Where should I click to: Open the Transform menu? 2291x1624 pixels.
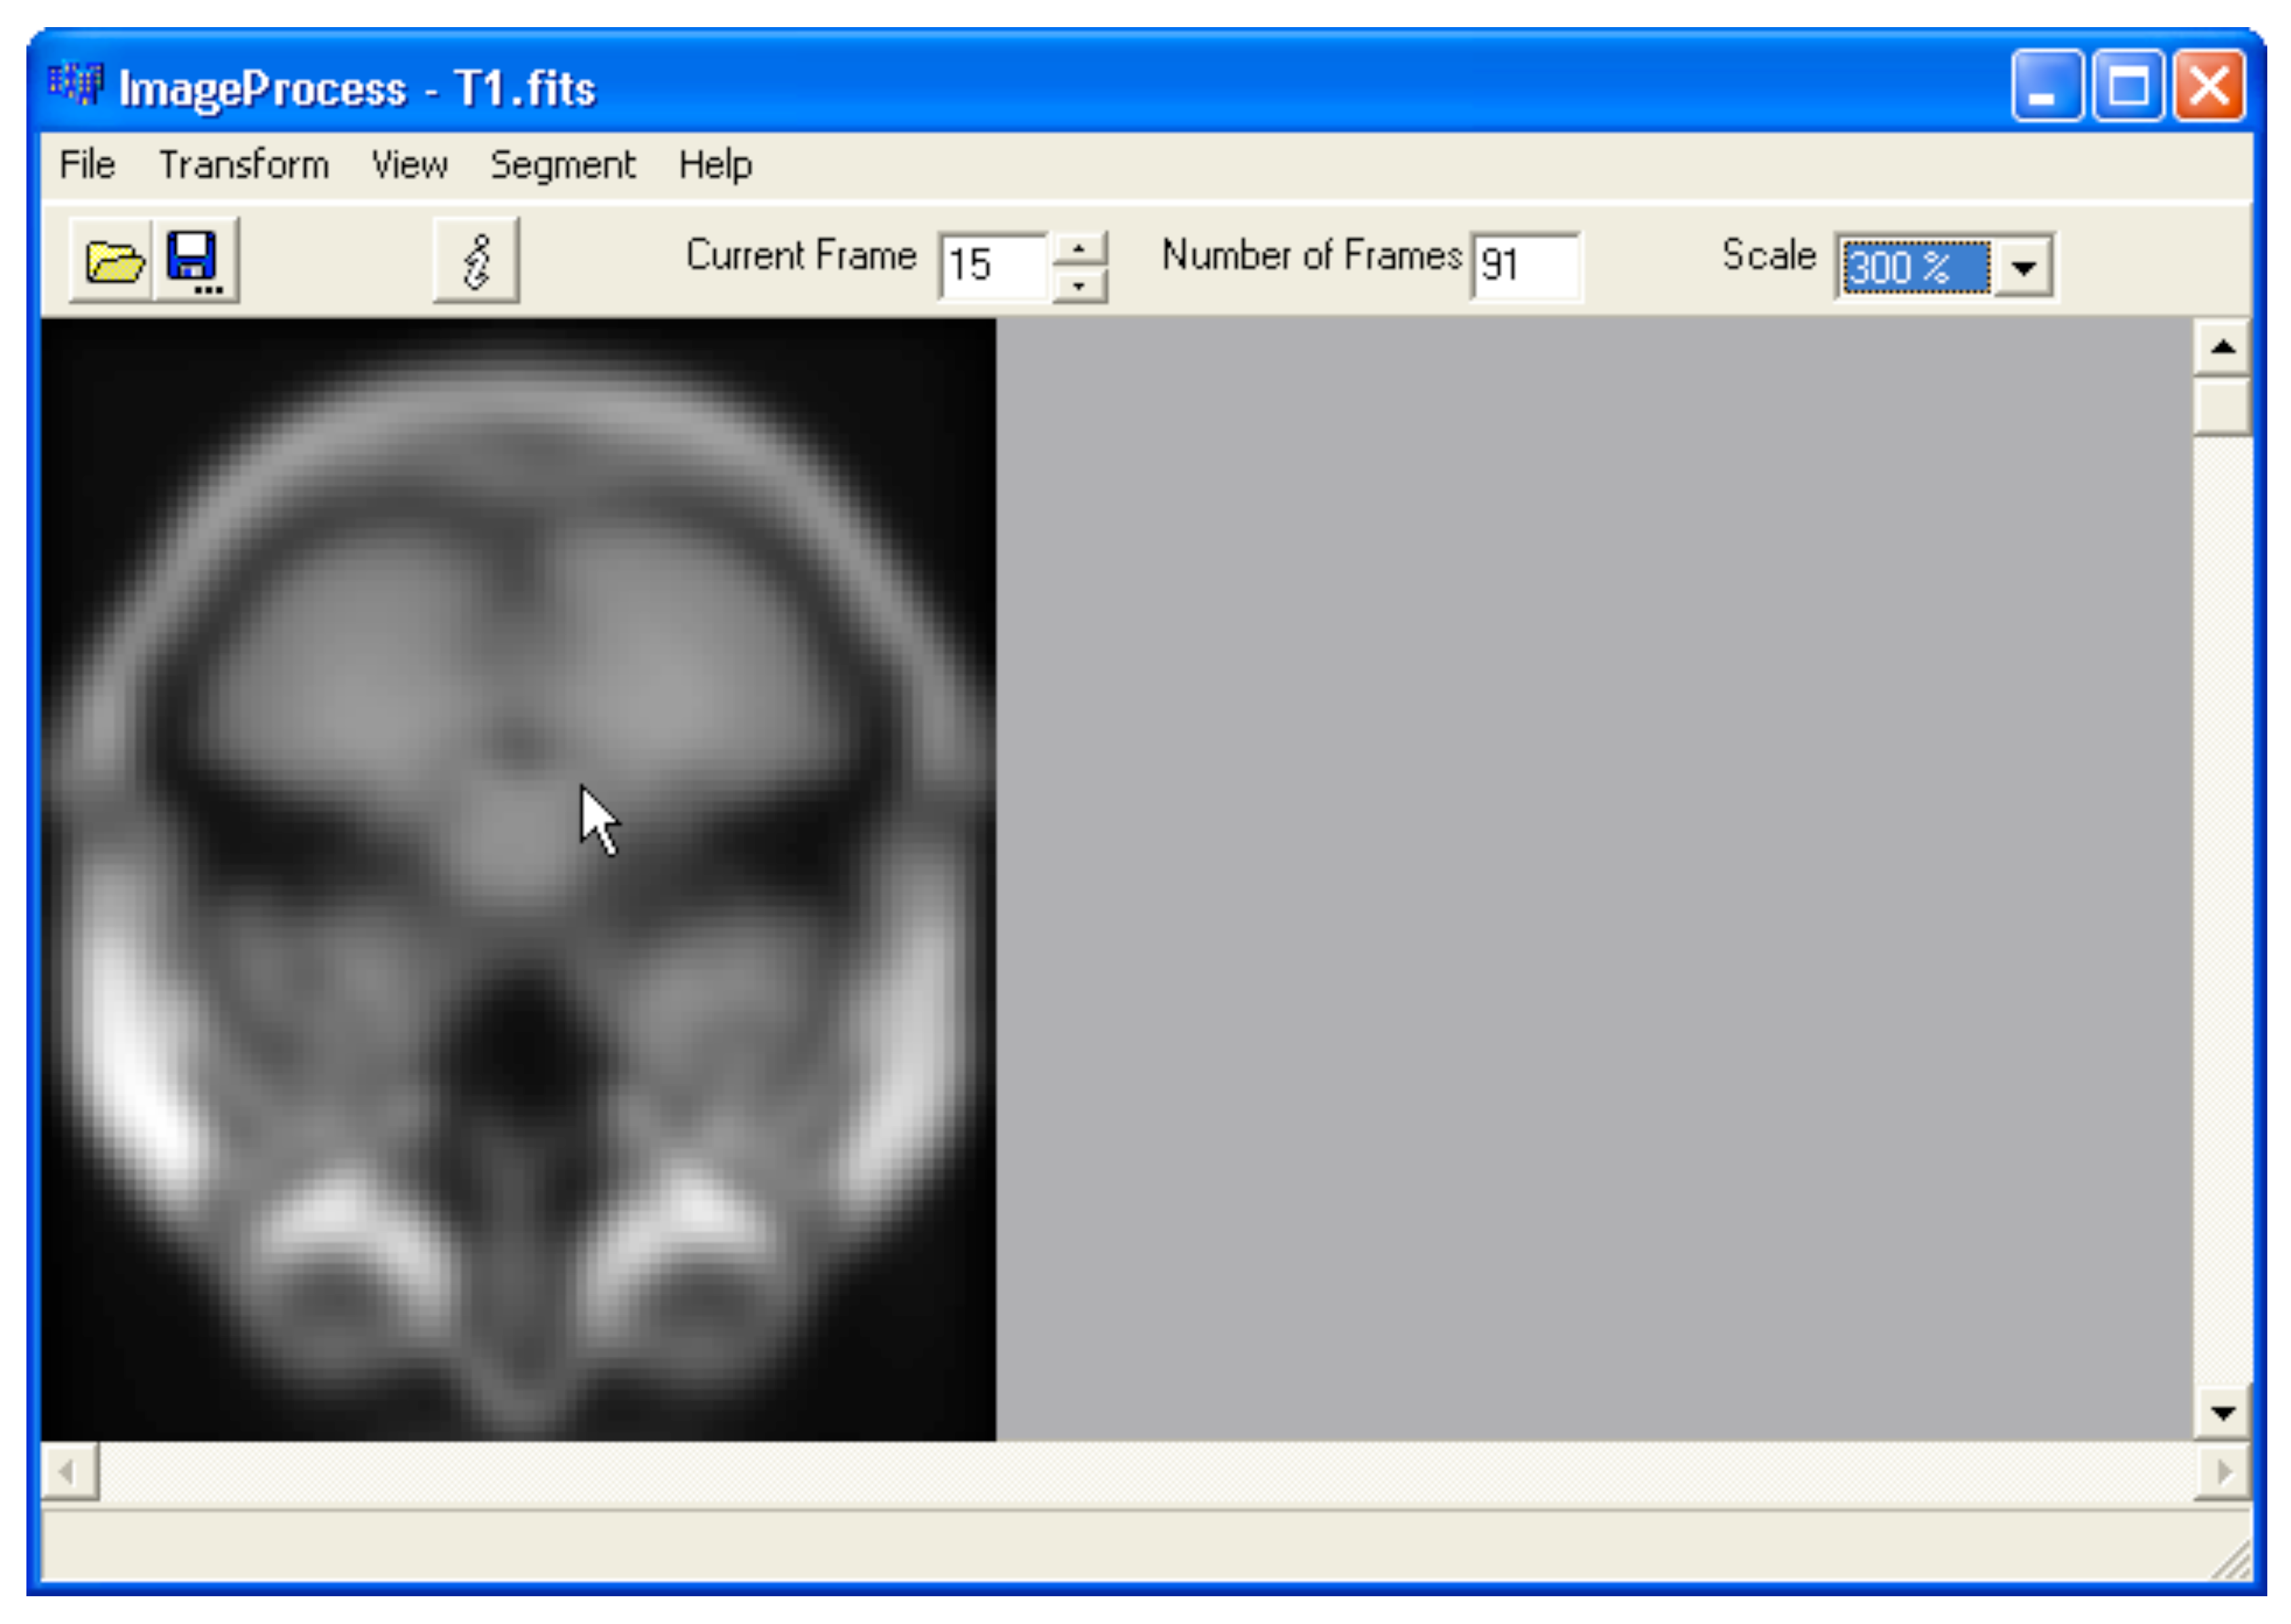[244, 165]
